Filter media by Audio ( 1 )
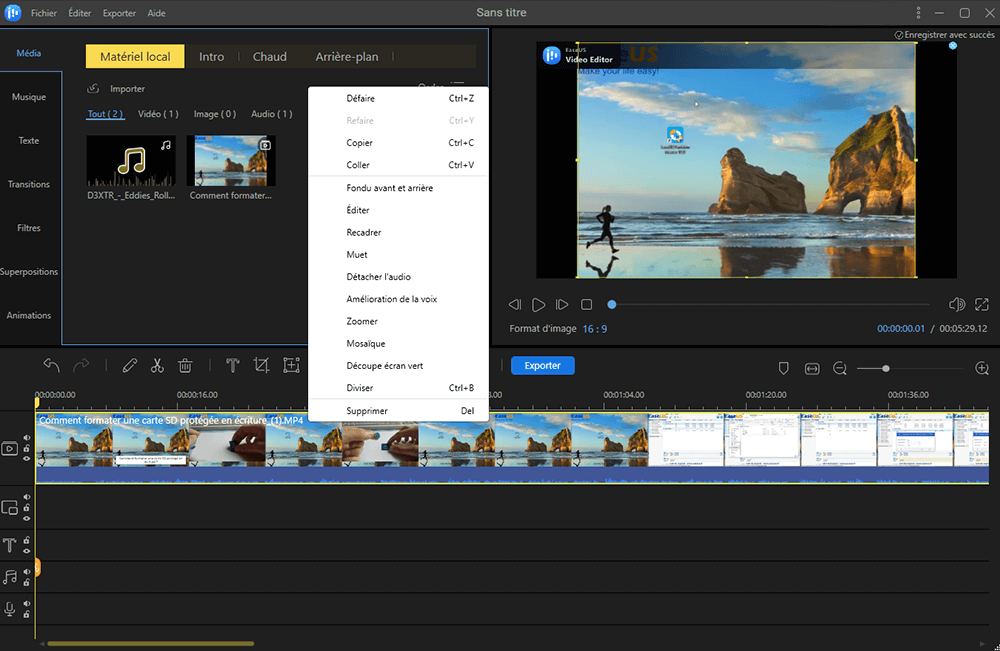 click(272, 114)
